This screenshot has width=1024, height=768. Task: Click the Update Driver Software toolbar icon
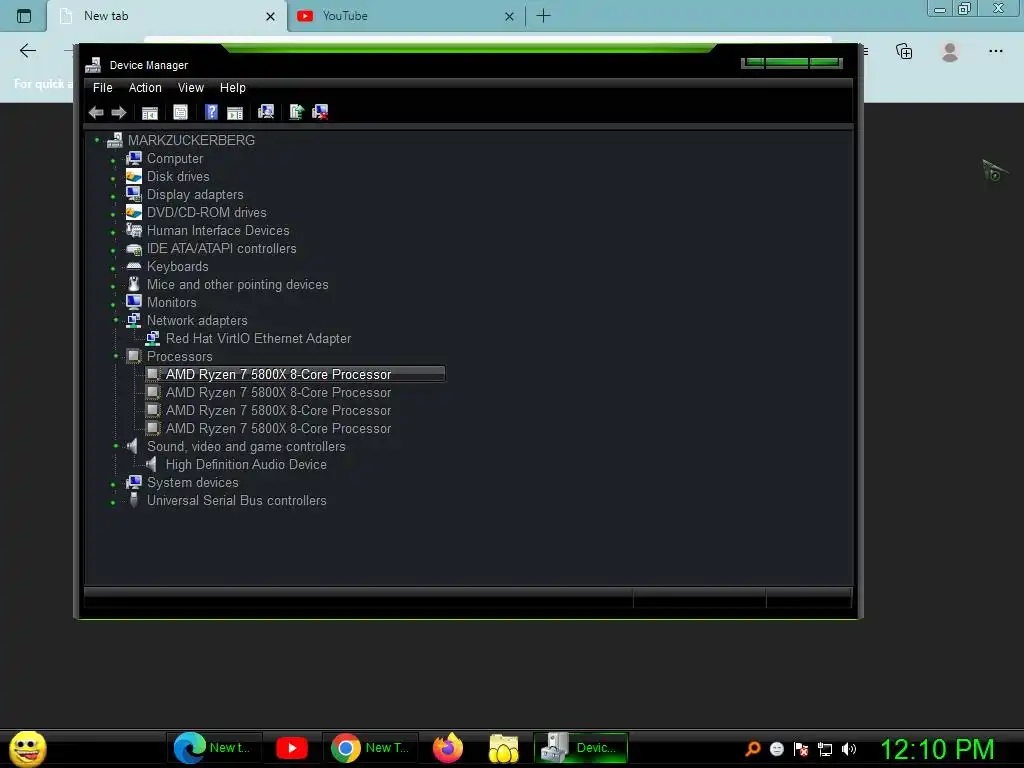[x=296, y=112]
